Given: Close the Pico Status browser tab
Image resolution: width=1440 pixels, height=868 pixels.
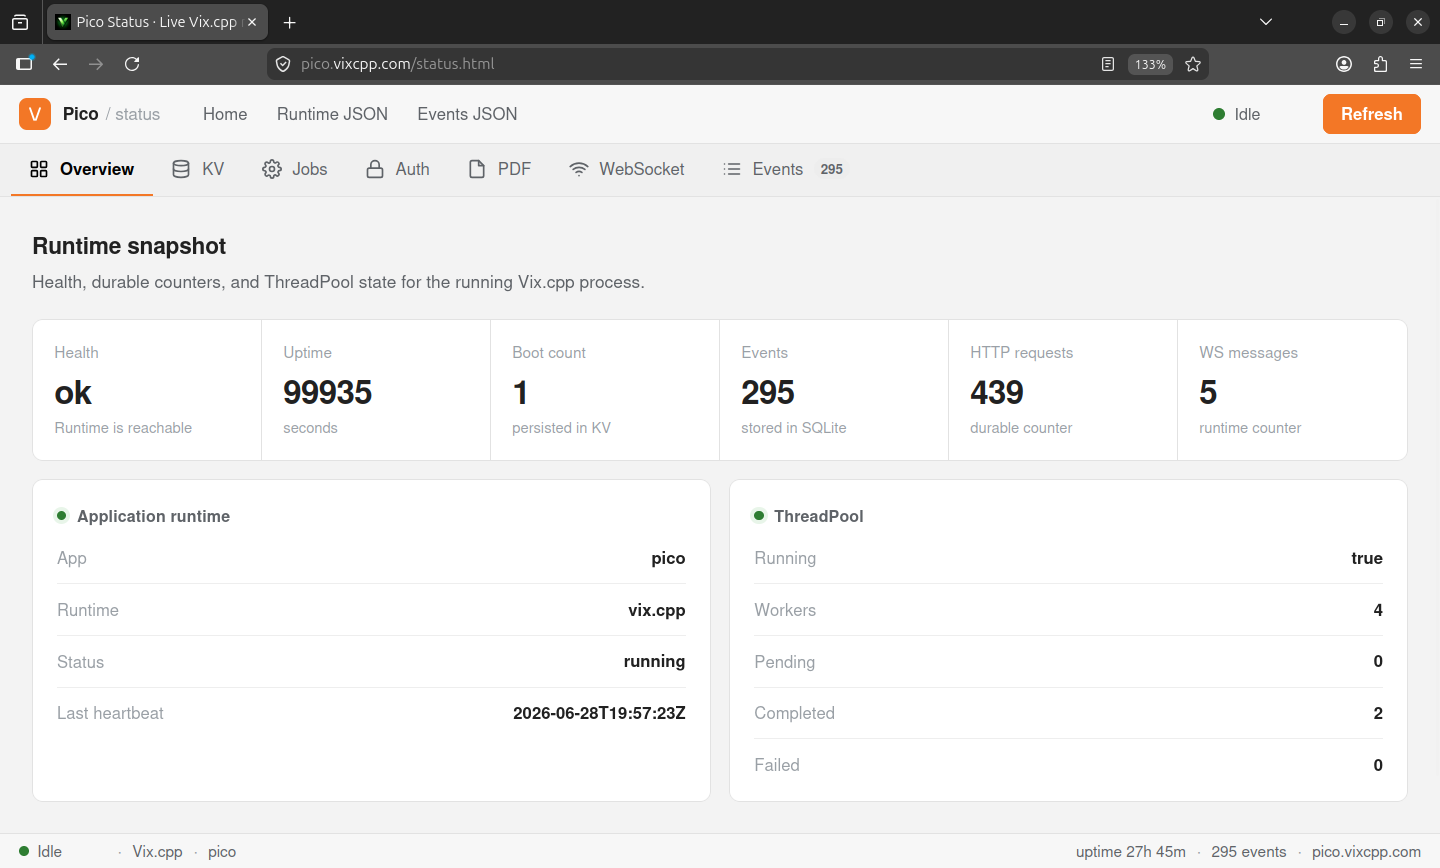Looking at the screenshot, I should pos(252,22).
